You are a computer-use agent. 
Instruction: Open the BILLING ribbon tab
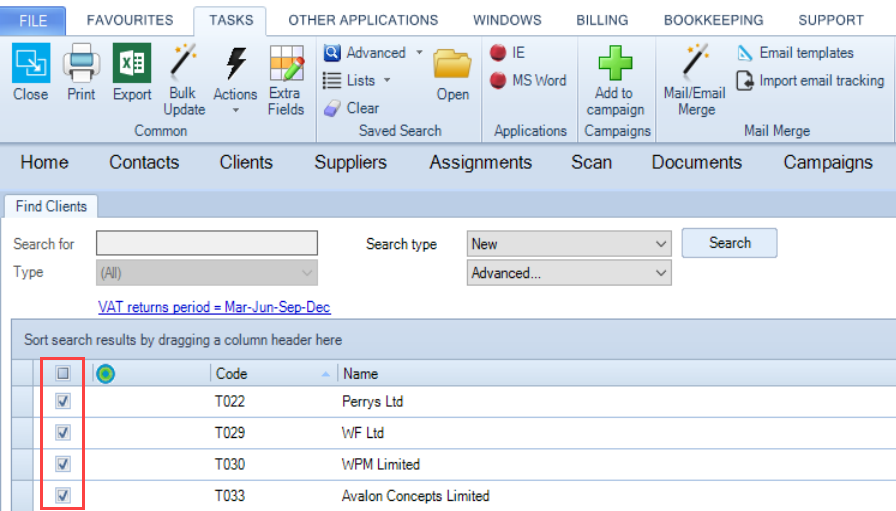click(602, 21)
